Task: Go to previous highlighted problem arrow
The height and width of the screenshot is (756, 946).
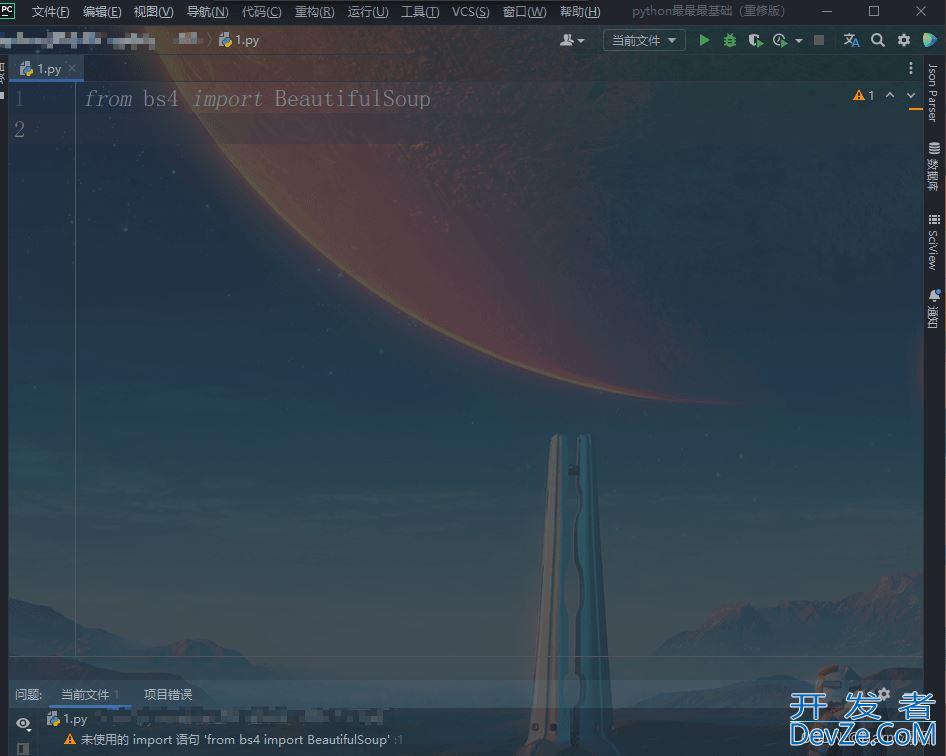Action: tap(890, 95)
